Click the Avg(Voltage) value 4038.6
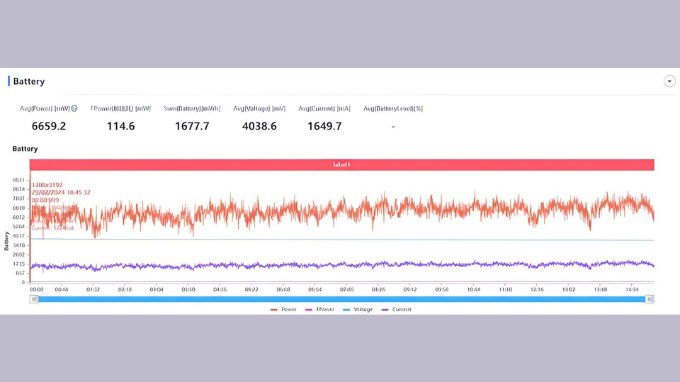This screenshot has width=680, height=382. click(259, 126)
